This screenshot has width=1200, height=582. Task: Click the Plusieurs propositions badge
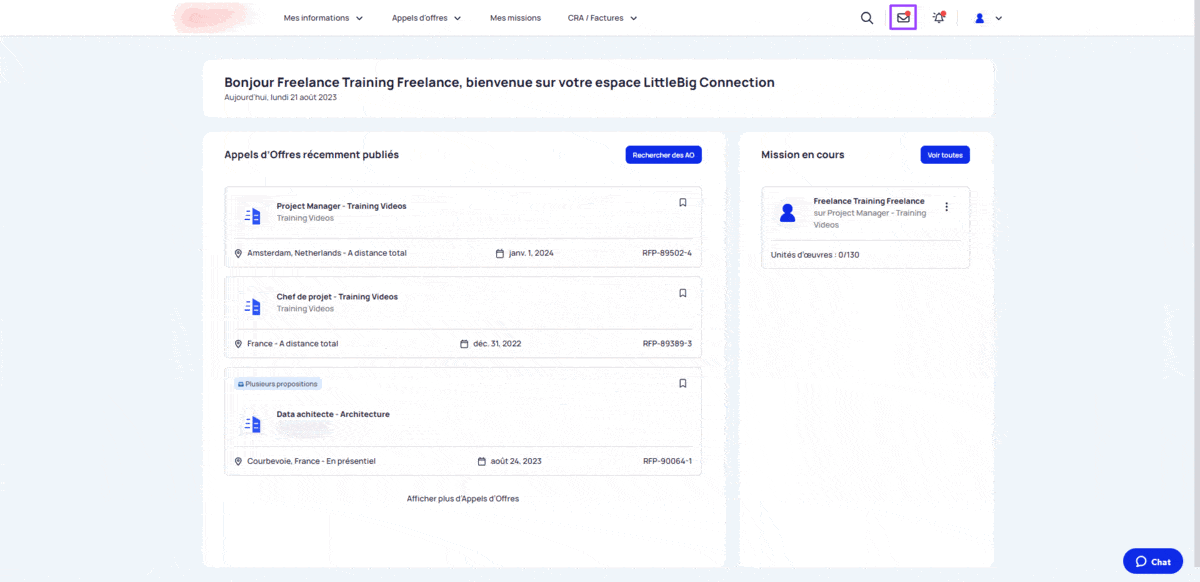coord(277,384)
